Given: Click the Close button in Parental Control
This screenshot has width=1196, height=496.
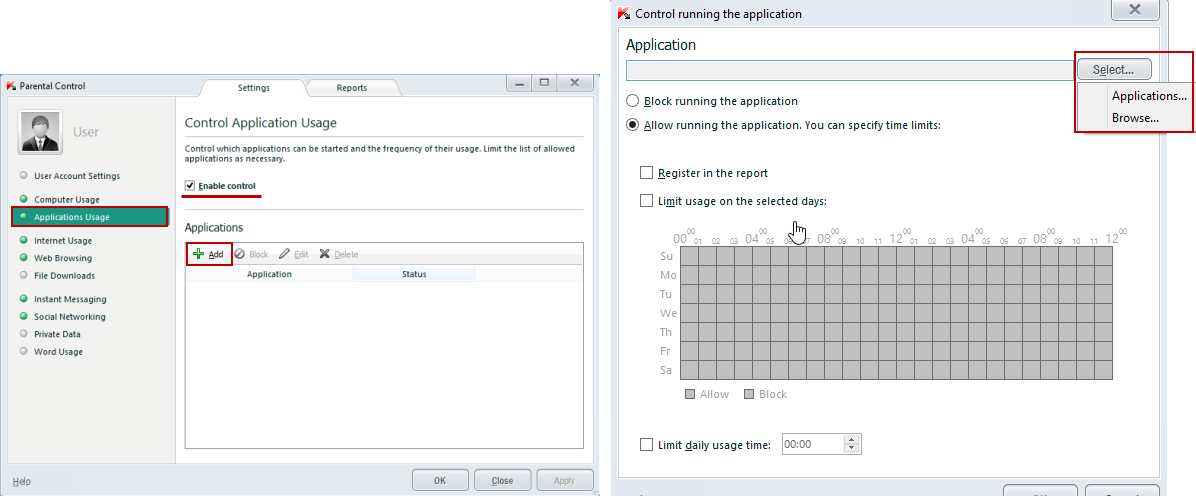Looking at the screenshot, I should click(503, 481).
